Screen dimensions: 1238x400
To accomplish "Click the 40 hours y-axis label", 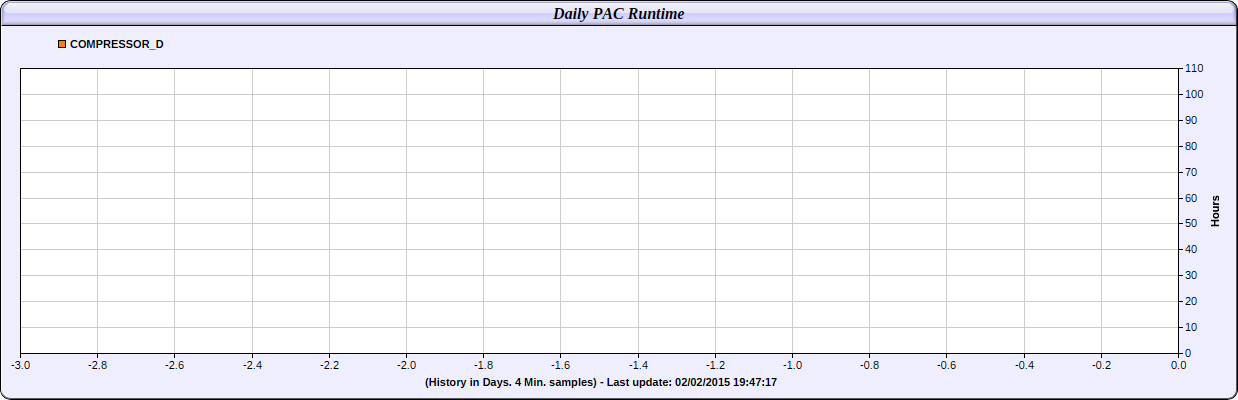I will 1191,249.
